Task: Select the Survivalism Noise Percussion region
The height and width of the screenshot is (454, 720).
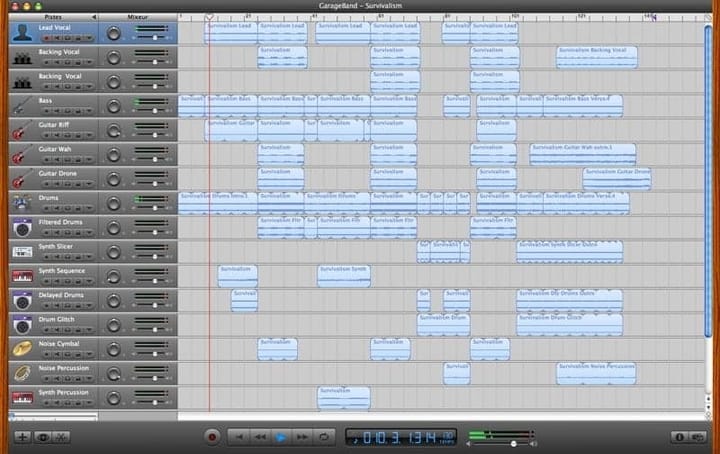Action: point(596,373)
